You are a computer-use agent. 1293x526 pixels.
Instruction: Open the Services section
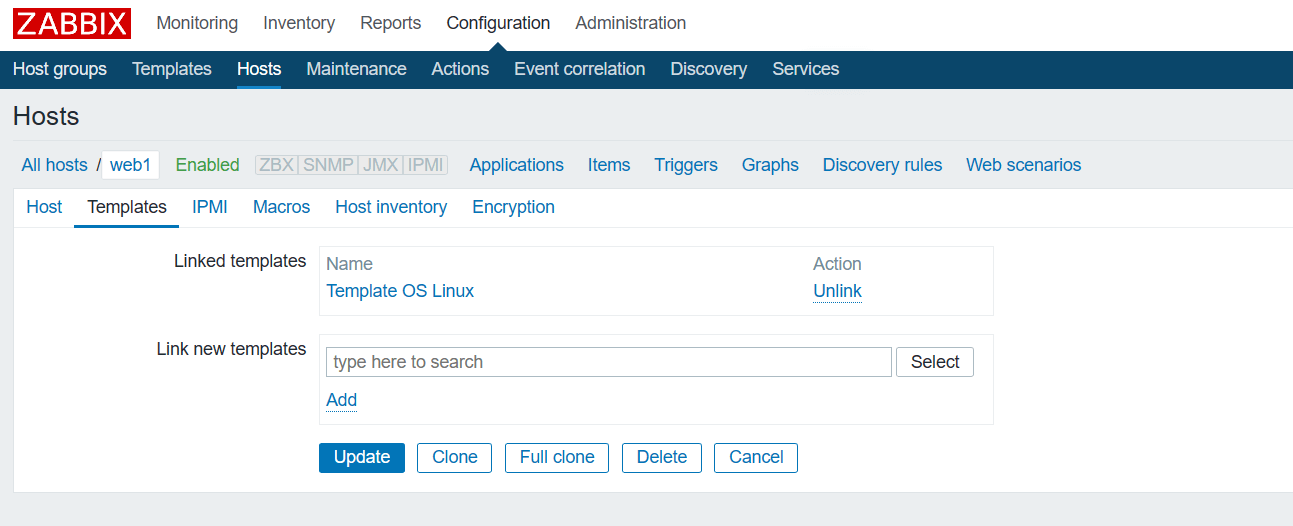tap(806, 69)
